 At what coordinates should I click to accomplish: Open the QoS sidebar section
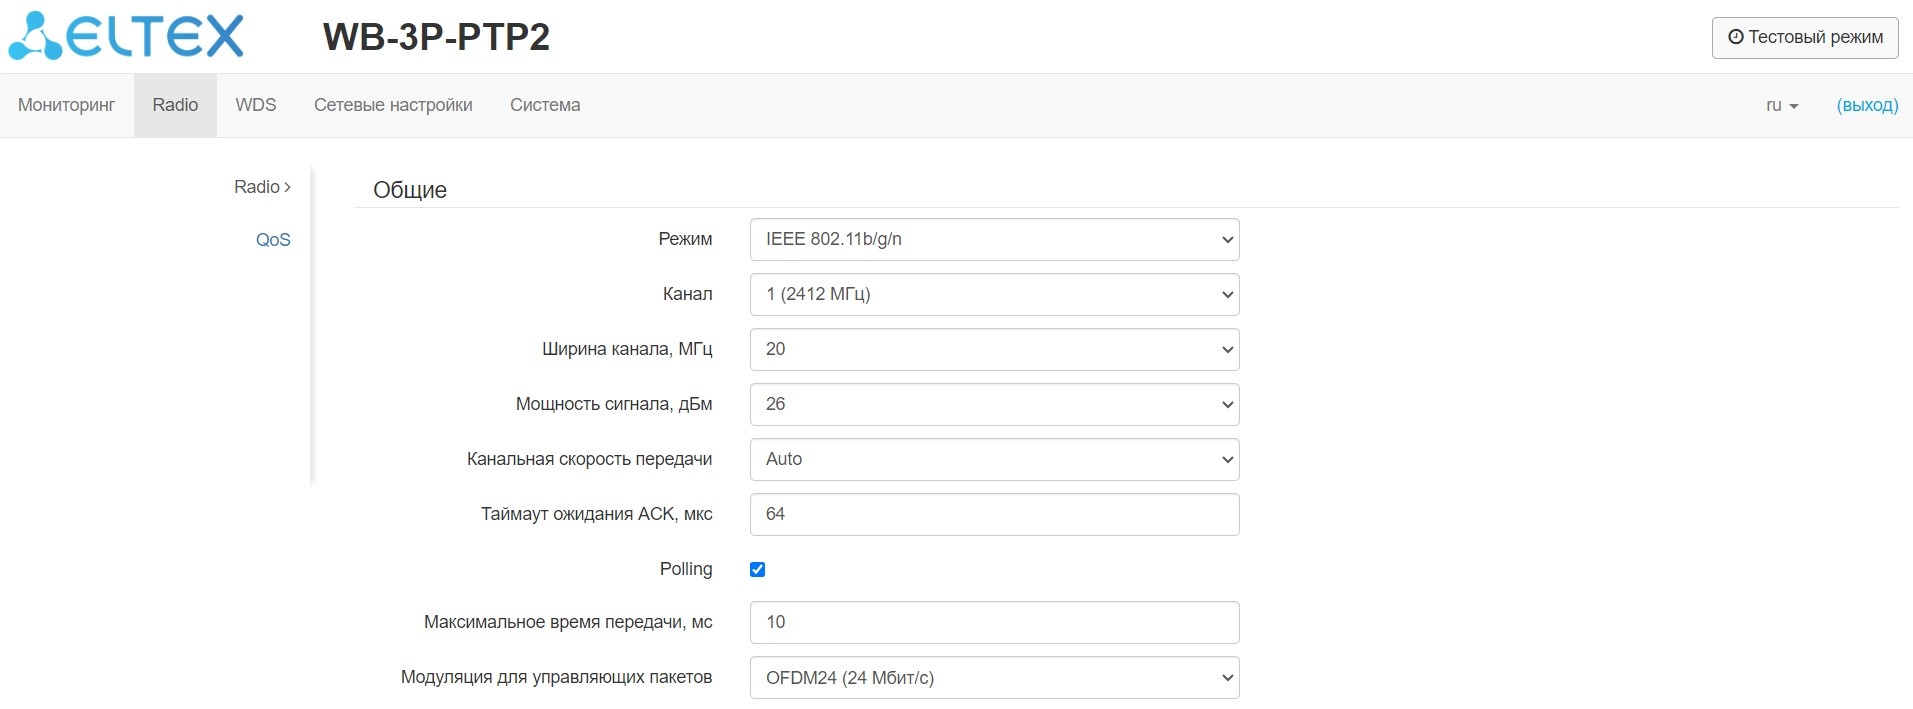[x=273, y=240]
